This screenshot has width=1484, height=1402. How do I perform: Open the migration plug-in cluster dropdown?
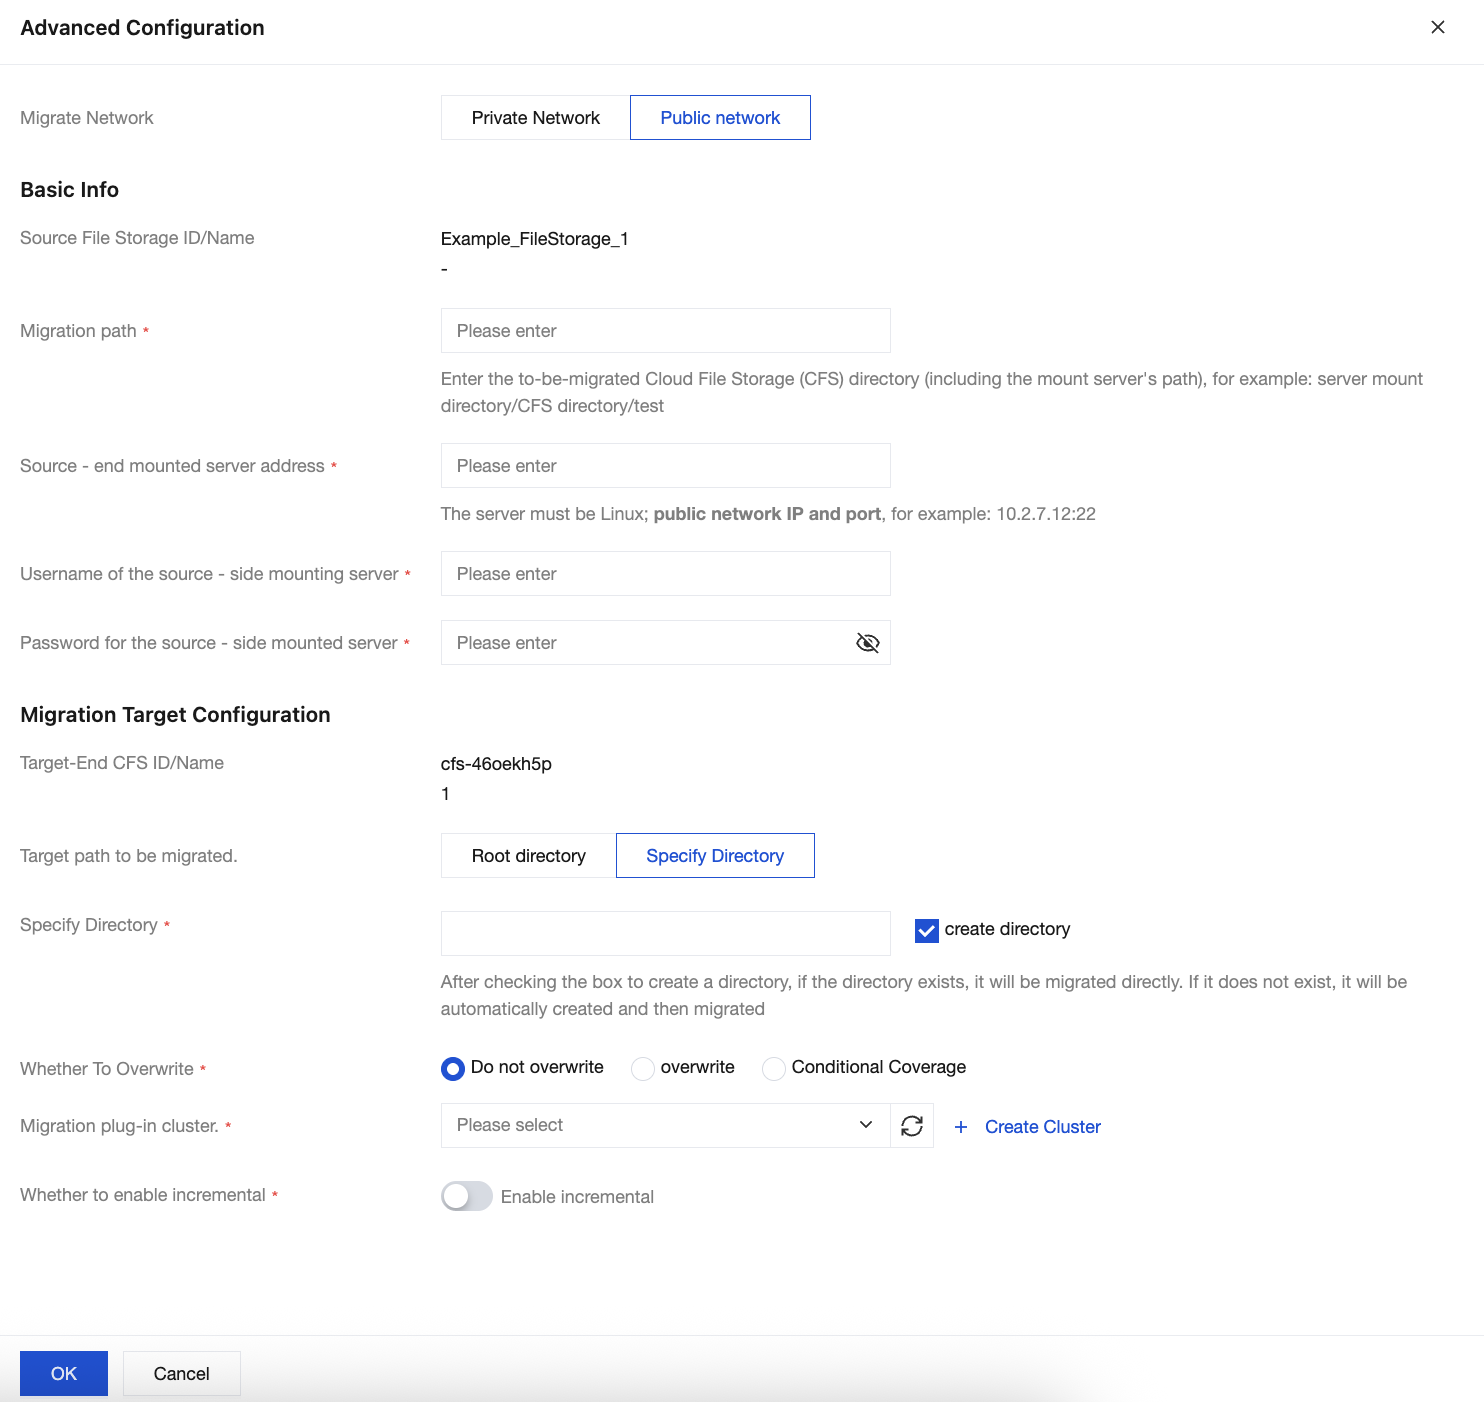coord(650,1126)
